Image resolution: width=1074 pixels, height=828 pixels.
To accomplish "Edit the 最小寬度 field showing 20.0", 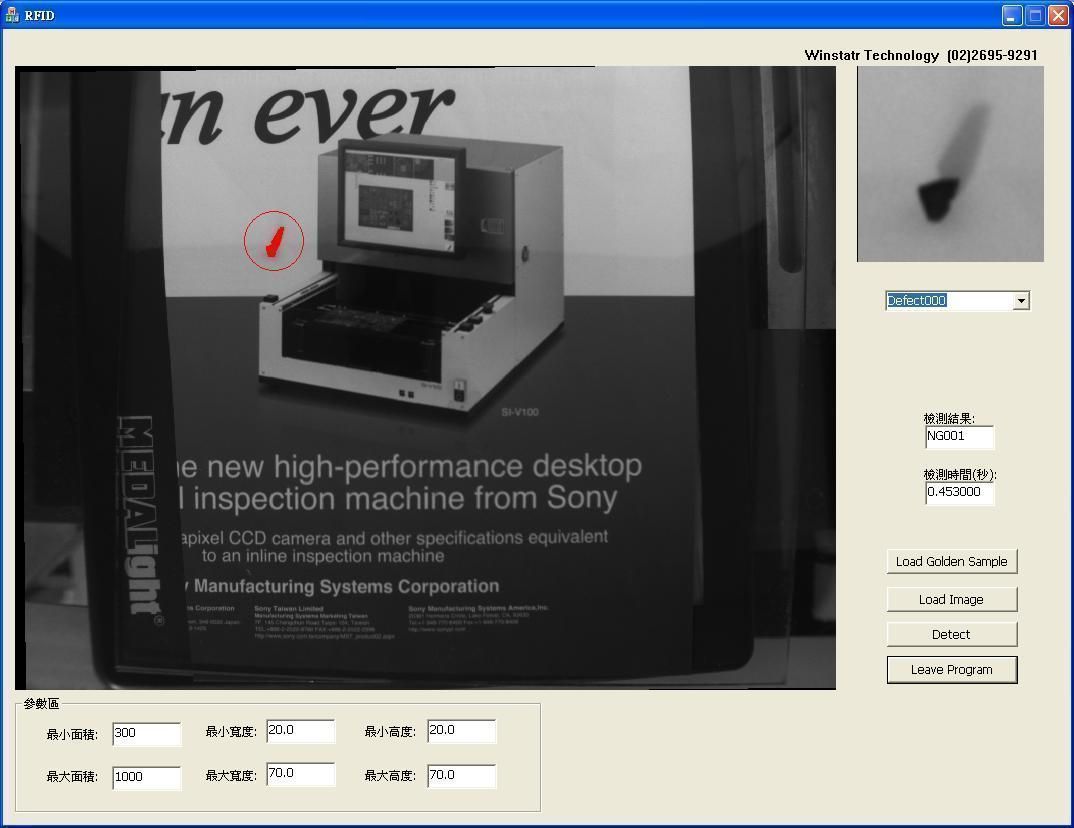I will coord(301,731).
